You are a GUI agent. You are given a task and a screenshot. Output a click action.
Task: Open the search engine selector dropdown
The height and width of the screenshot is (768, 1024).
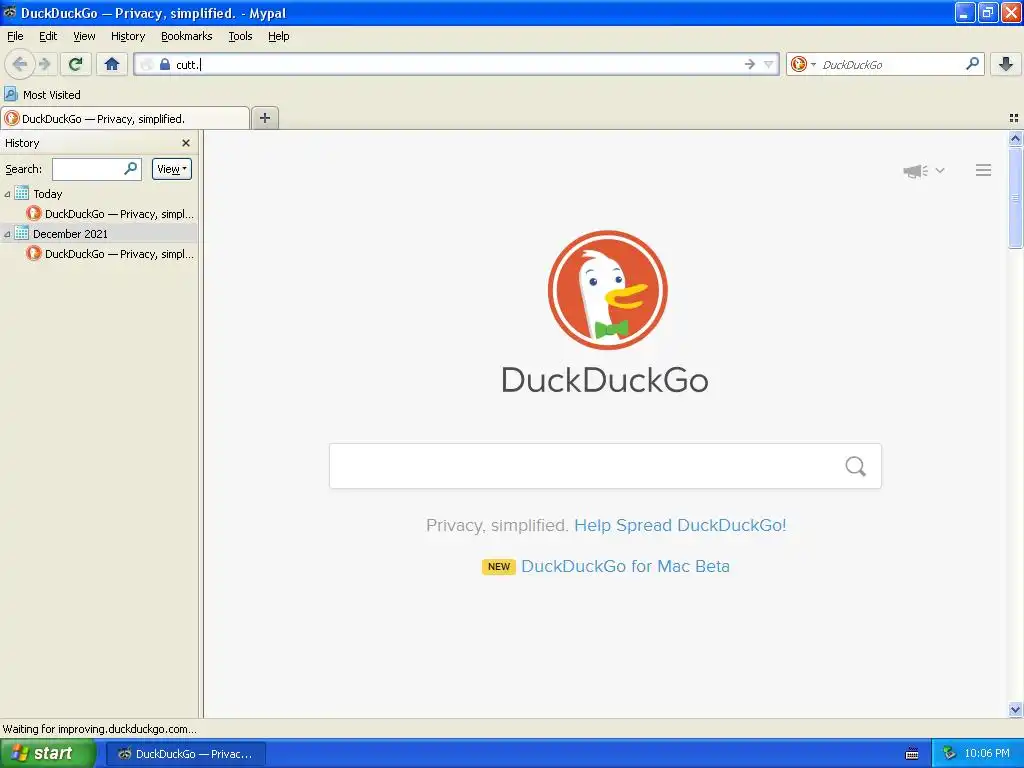pyautogui.click(x=803, y=64)
